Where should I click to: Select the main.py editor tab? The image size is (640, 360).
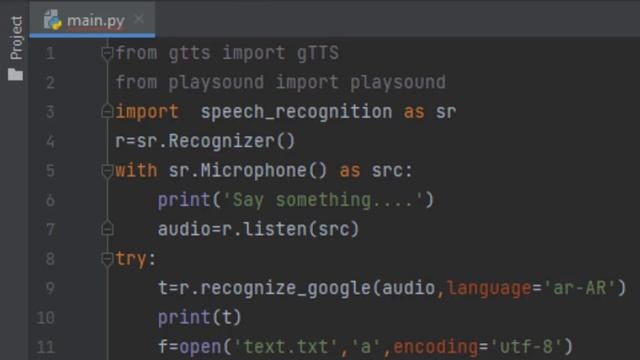[92, 20]
